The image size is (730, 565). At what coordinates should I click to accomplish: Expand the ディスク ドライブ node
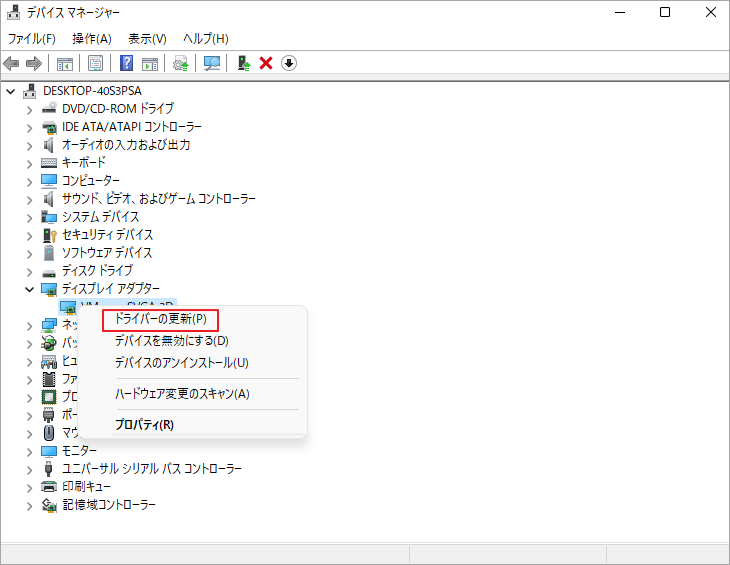point(30,272)
